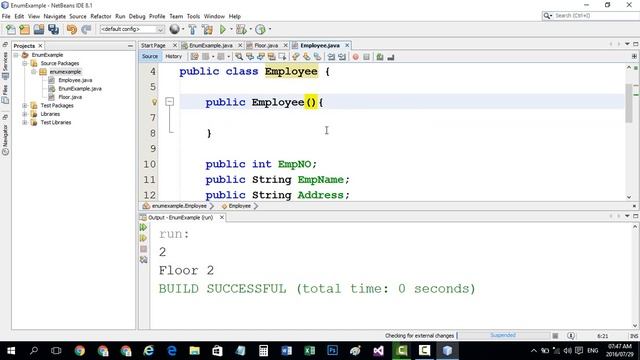Screen dimensions: 640x360
Task: Click the History view button
Action: [173, 57]
